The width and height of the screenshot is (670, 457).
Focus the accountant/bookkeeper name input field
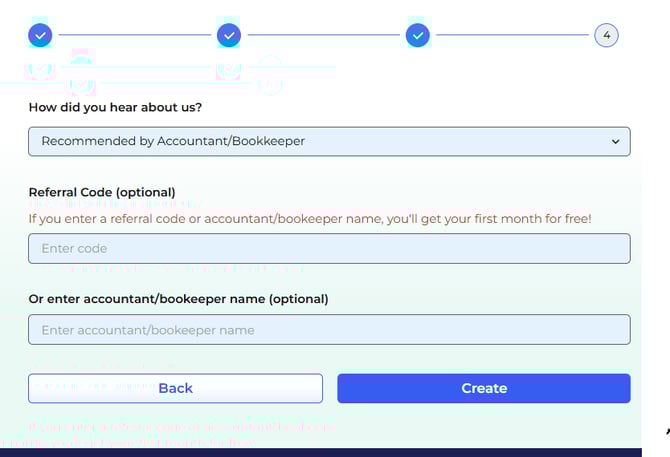[329, 330]
